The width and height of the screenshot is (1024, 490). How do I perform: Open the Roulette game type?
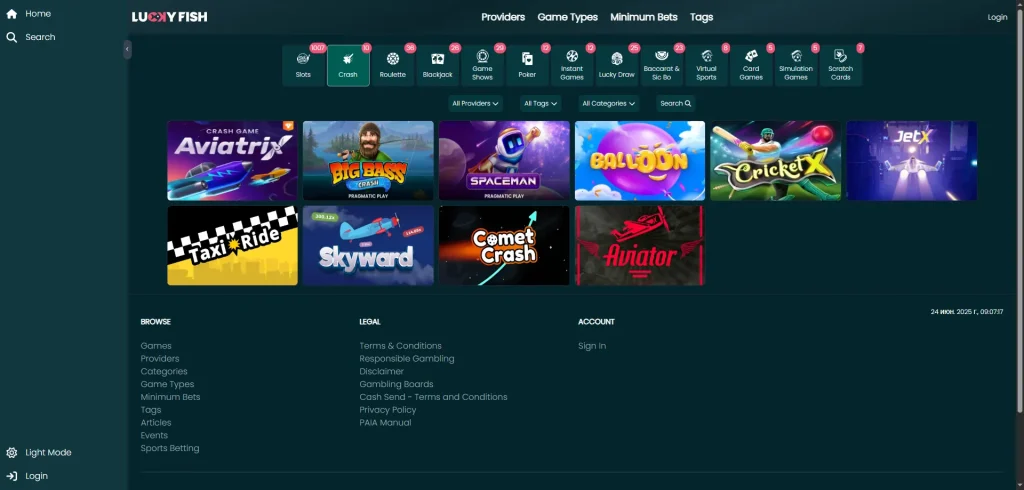(x=392, y=65)
